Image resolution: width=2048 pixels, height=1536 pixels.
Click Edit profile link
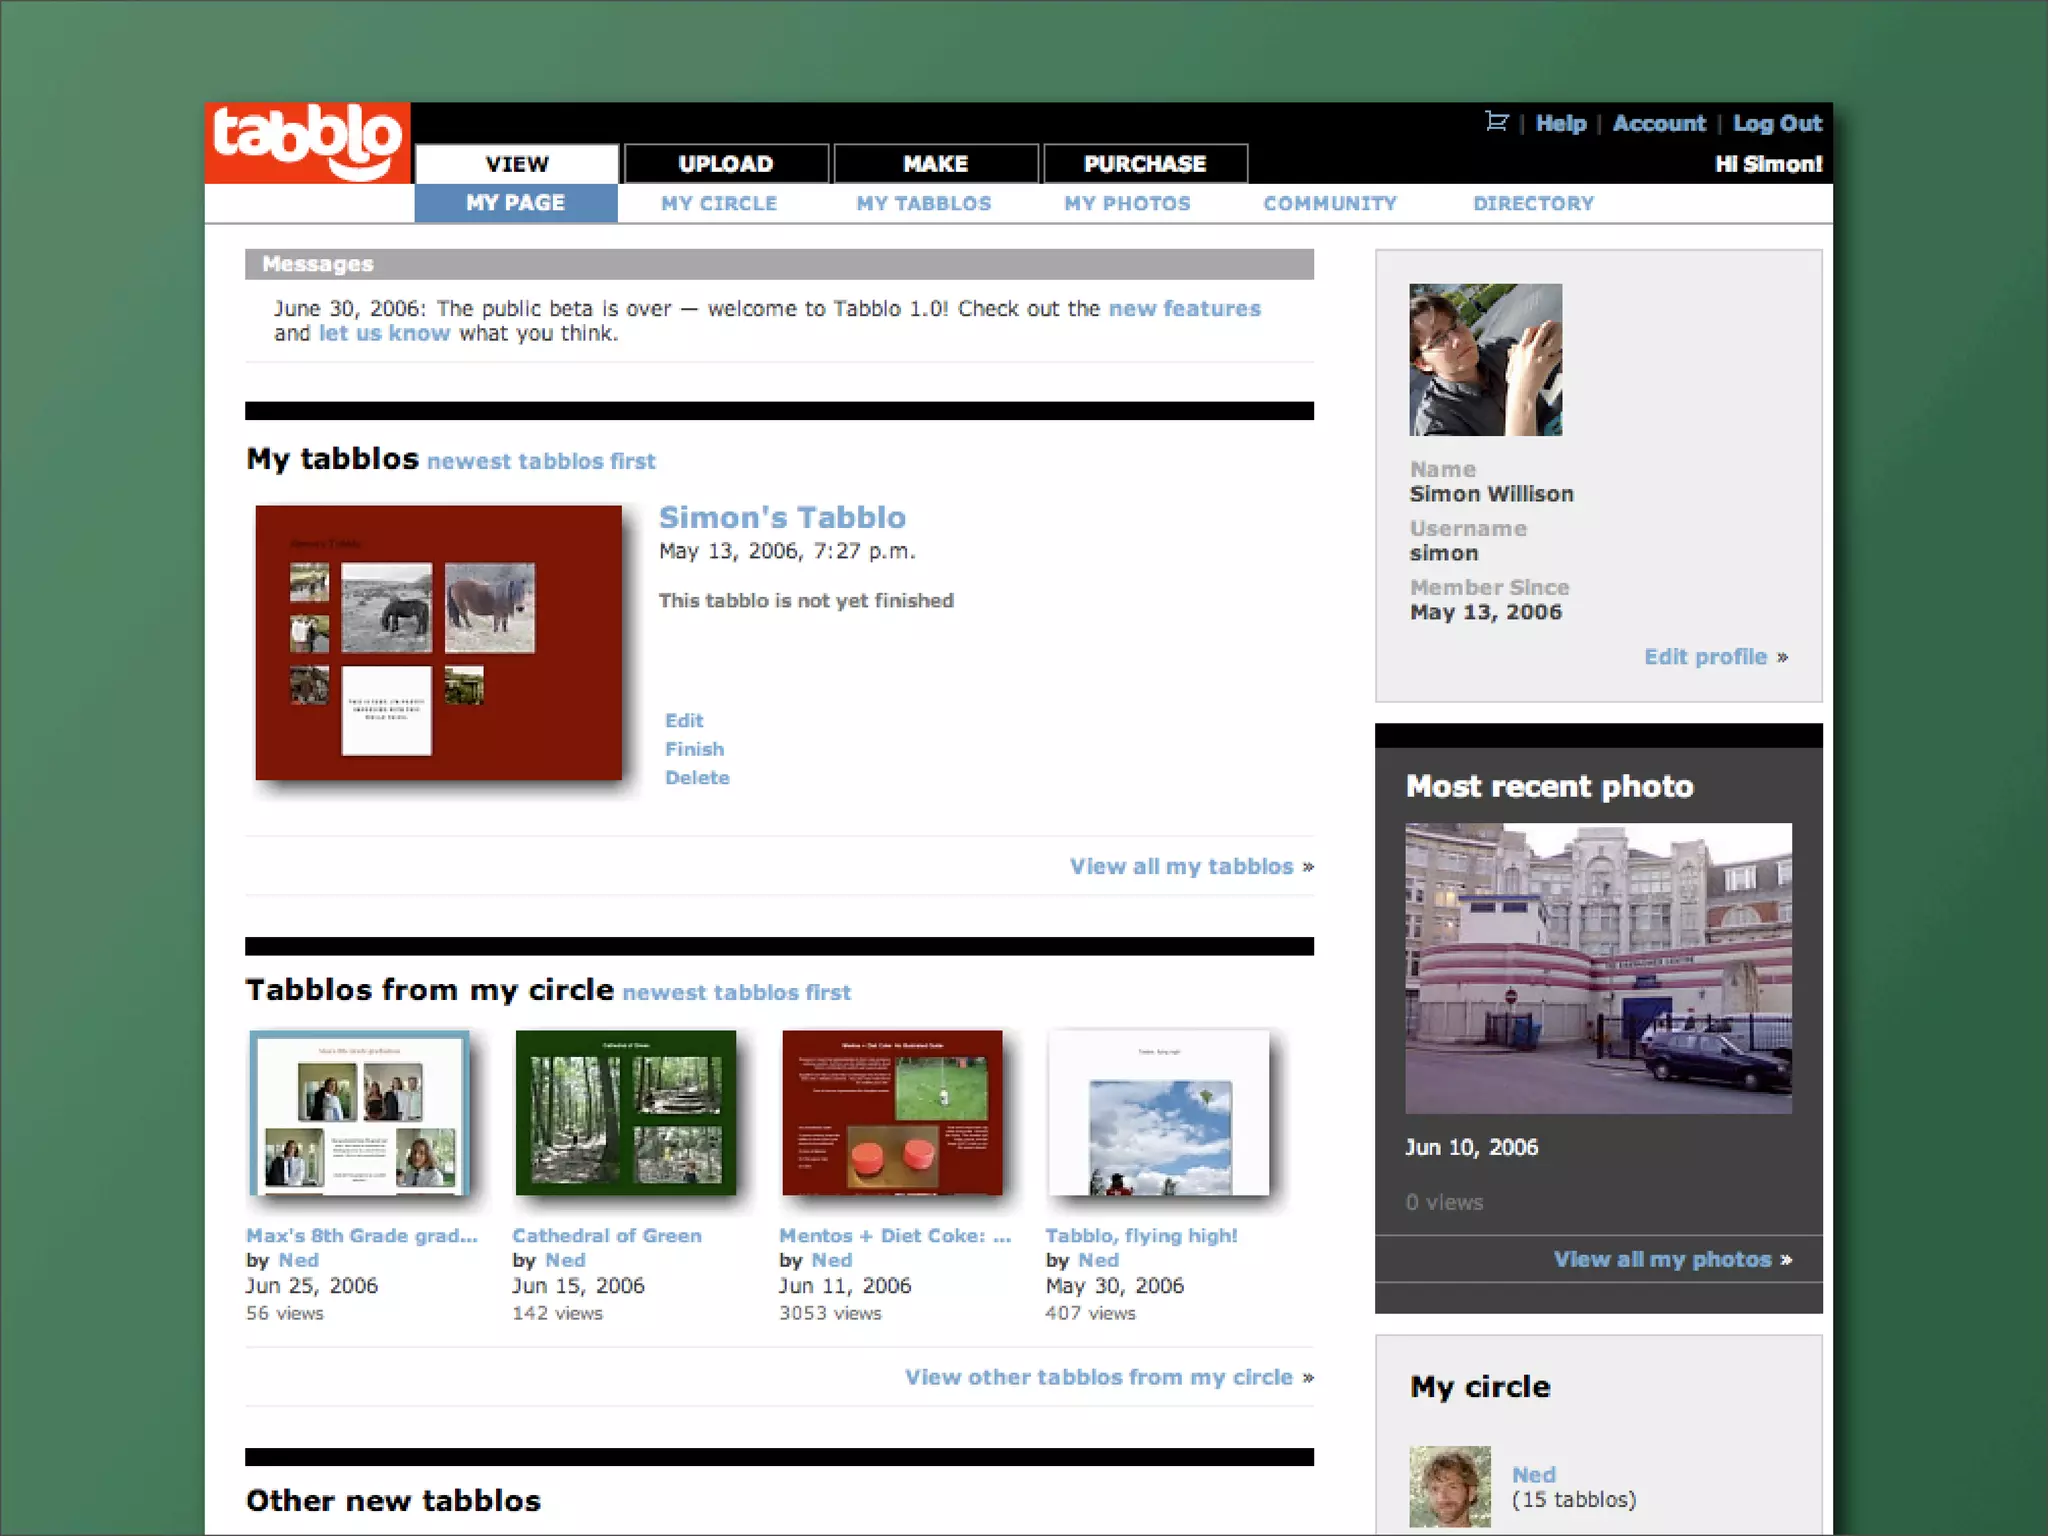click(1706, 657)
